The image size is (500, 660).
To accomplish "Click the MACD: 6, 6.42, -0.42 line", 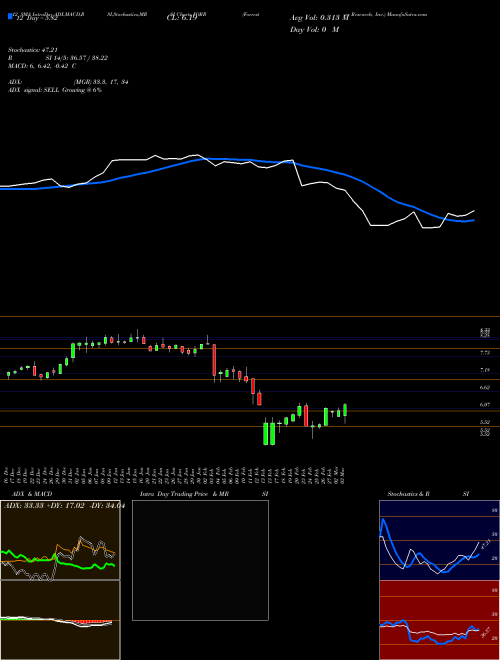I will (x=42, y=66).
